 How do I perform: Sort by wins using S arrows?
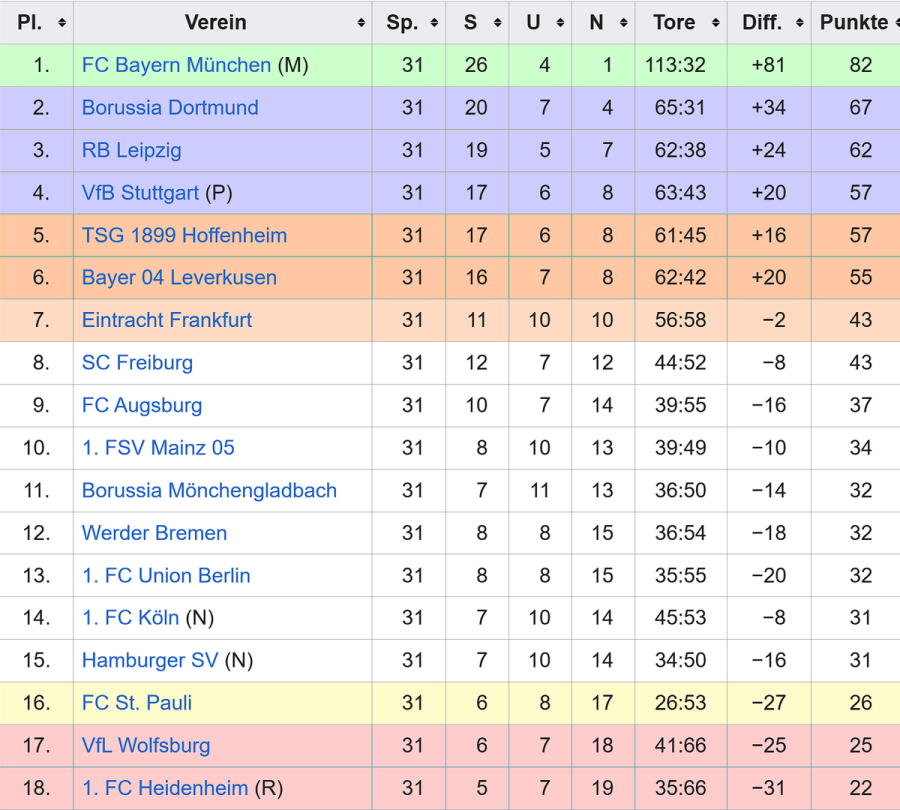pyautogui.click(x=497, y=23)
